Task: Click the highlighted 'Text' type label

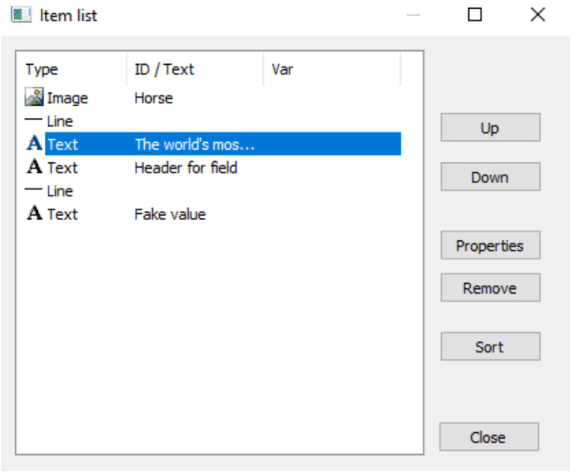Action: click(x=63, y=145)
